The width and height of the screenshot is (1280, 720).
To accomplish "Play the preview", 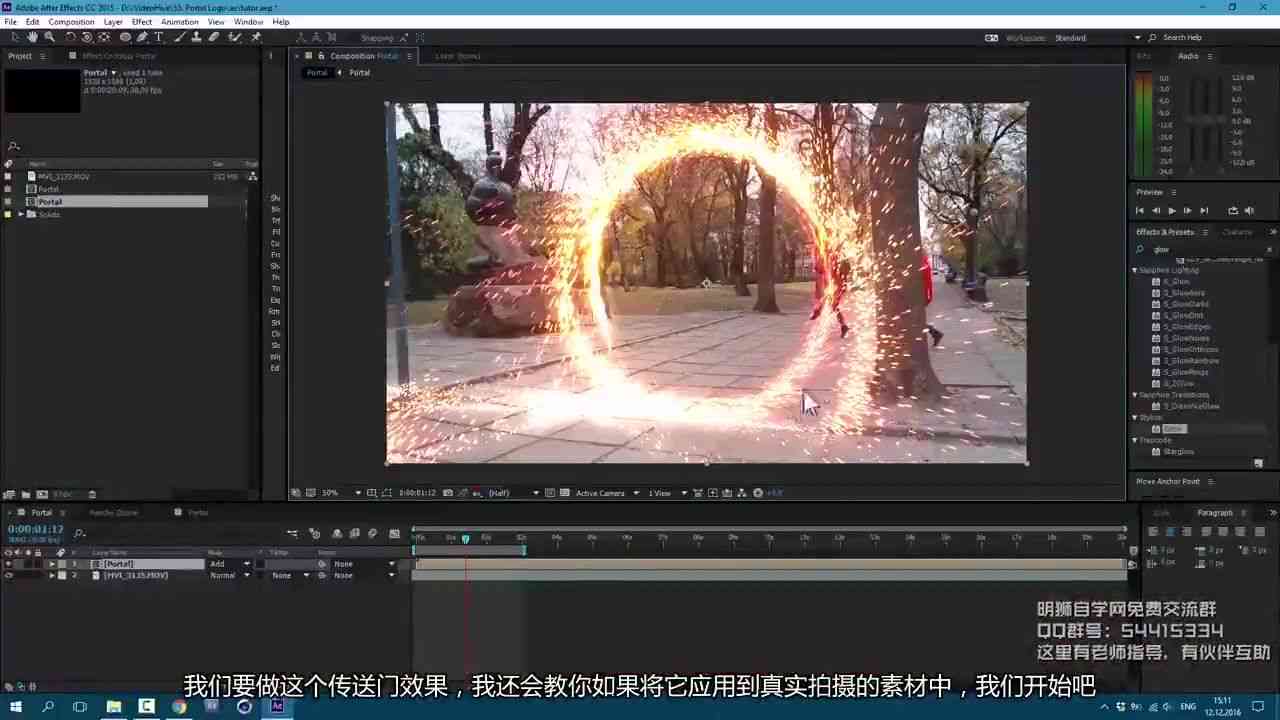I will tap(1171, 210).
